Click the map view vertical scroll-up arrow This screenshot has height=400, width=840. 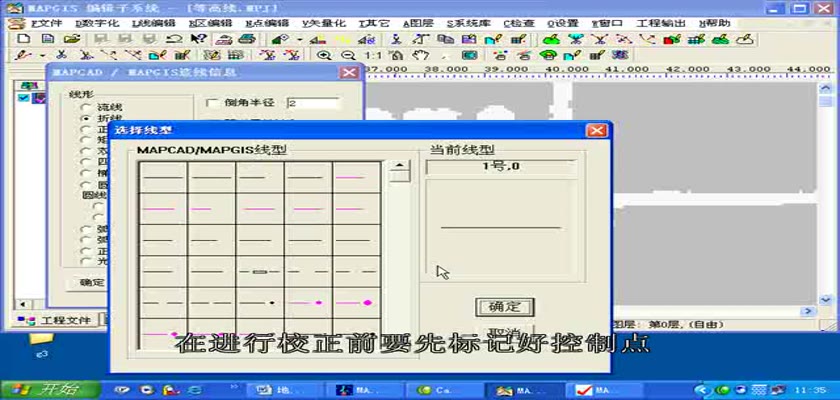point(826,88)
